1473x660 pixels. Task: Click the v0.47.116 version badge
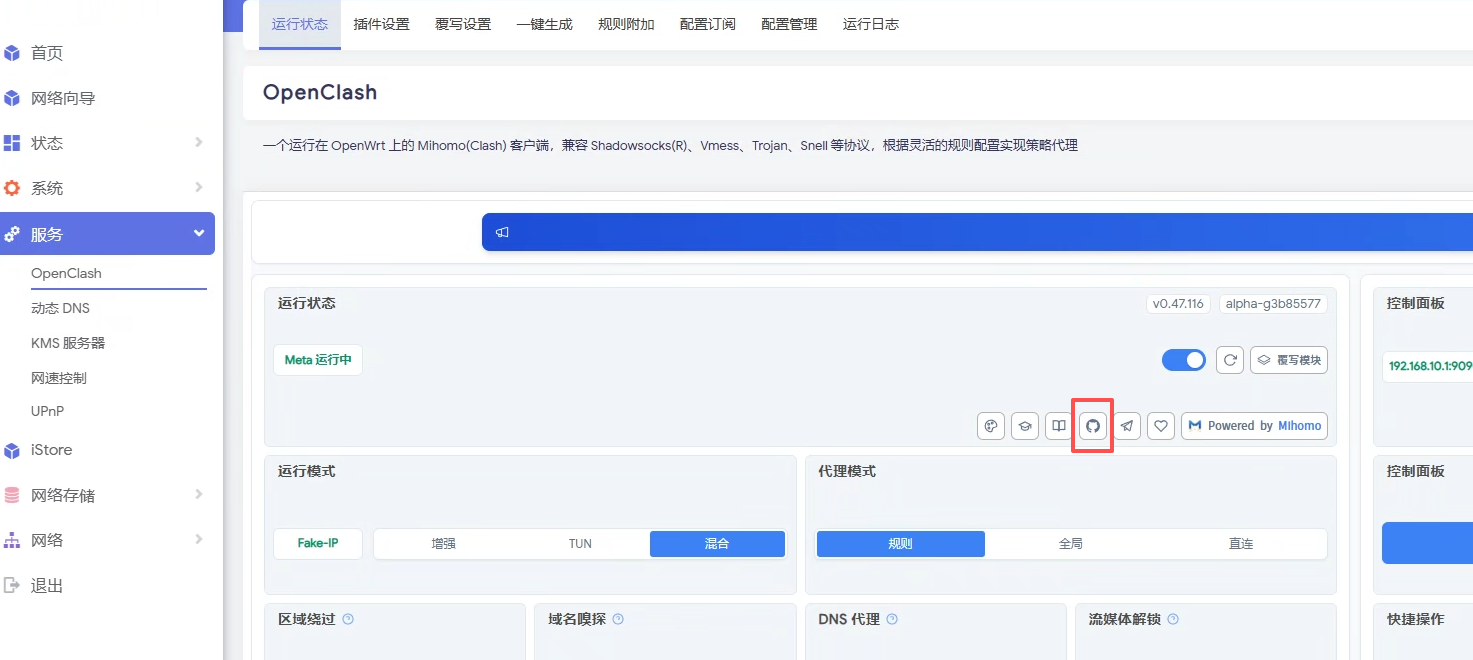click(x=1179, y=304)
